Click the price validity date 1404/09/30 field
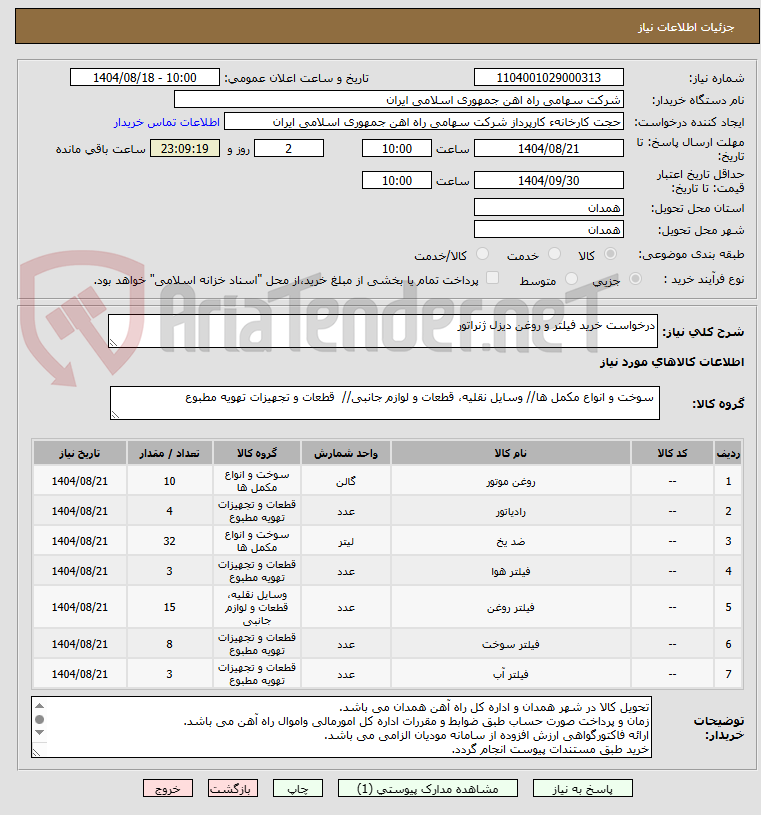 [548, 180]
